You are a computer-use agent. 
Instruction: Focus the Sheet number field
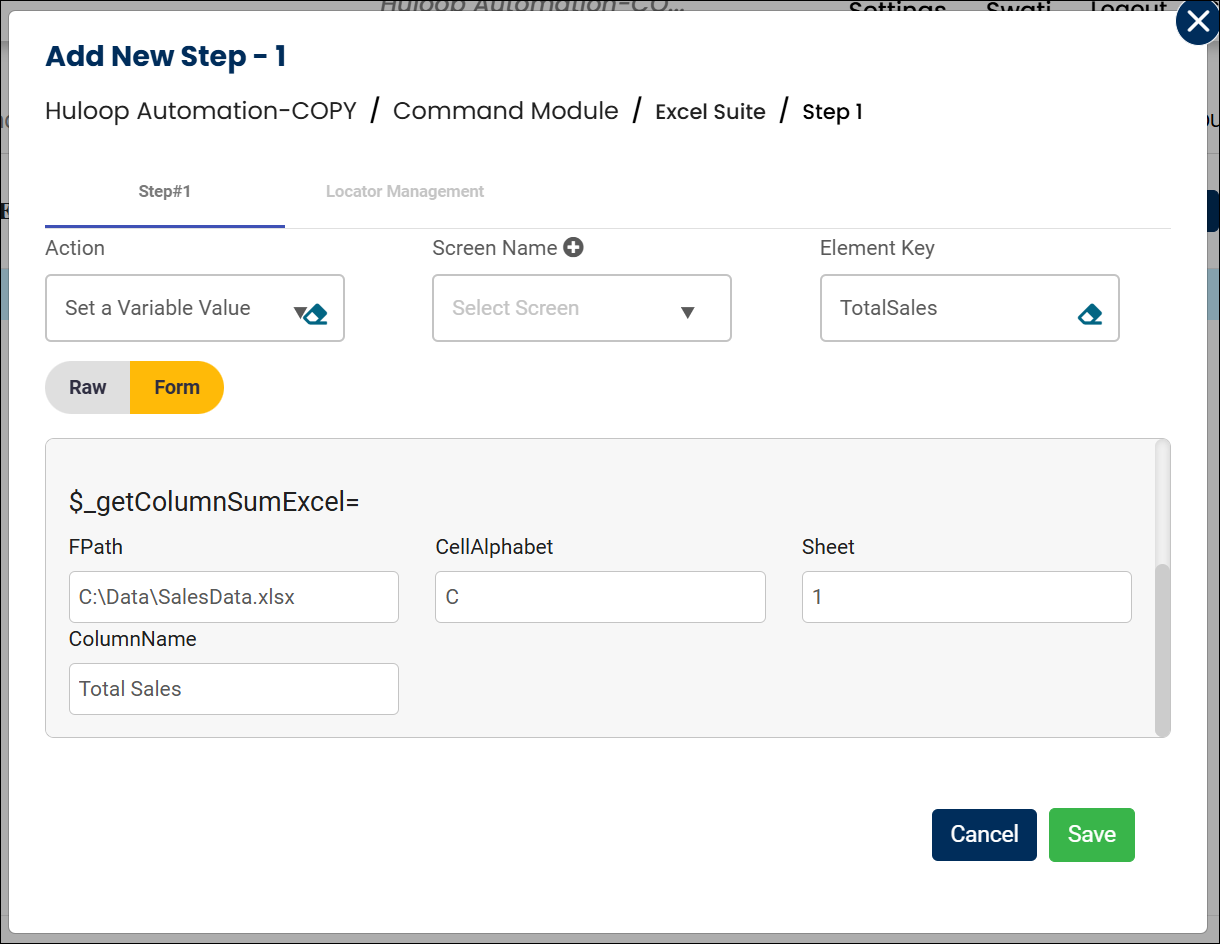point(966,597)
